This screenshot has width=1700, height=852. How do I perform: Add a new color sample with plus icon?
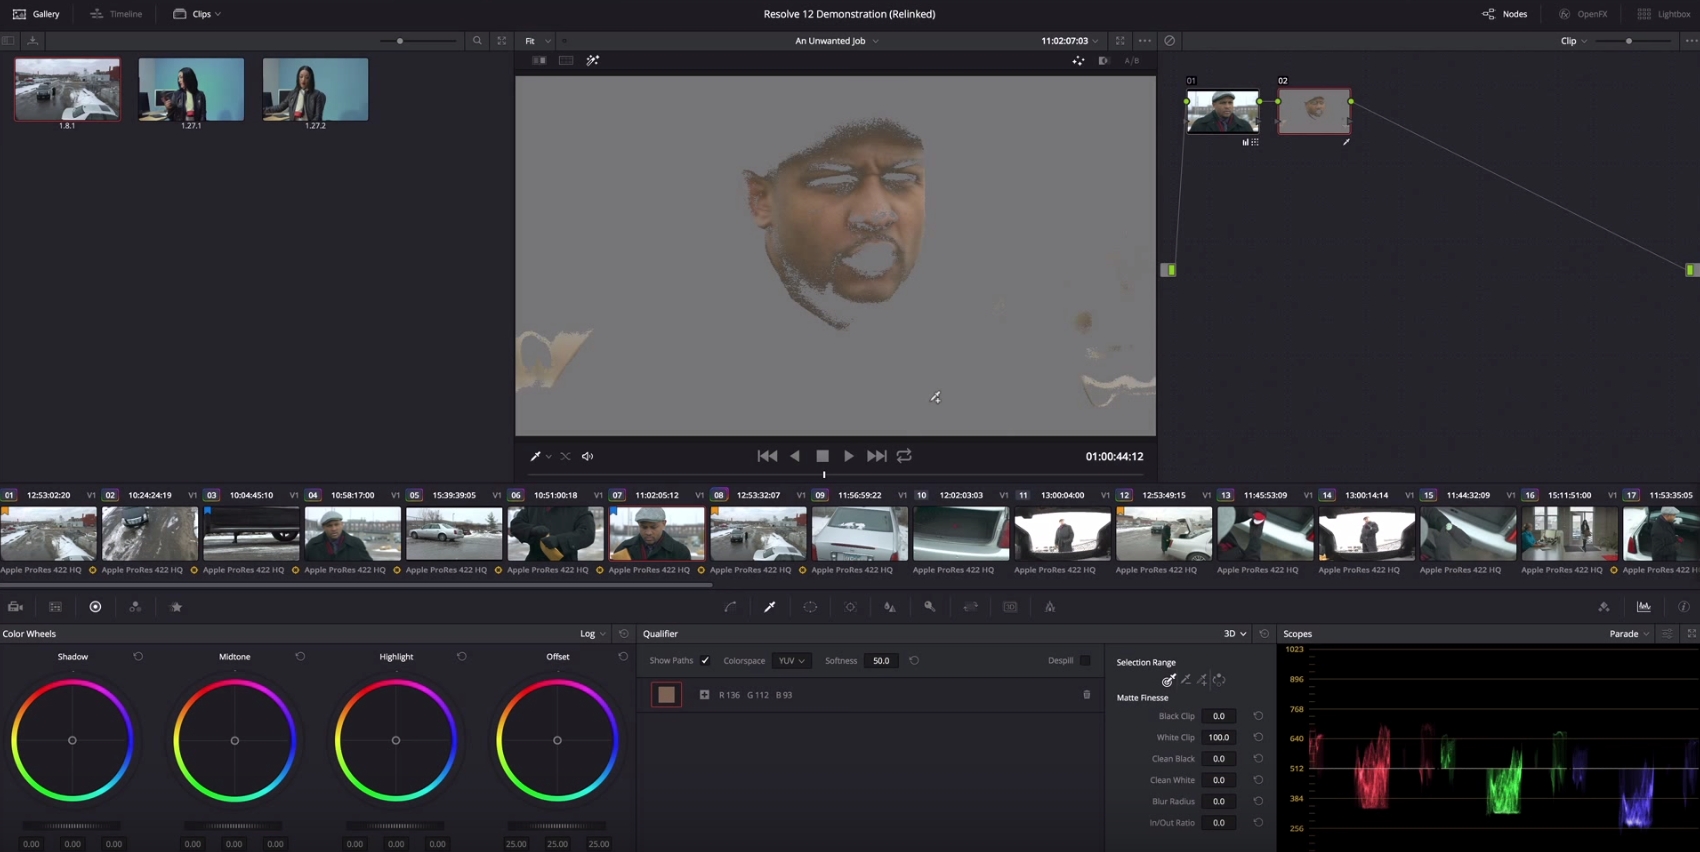(x=704, y=695)
